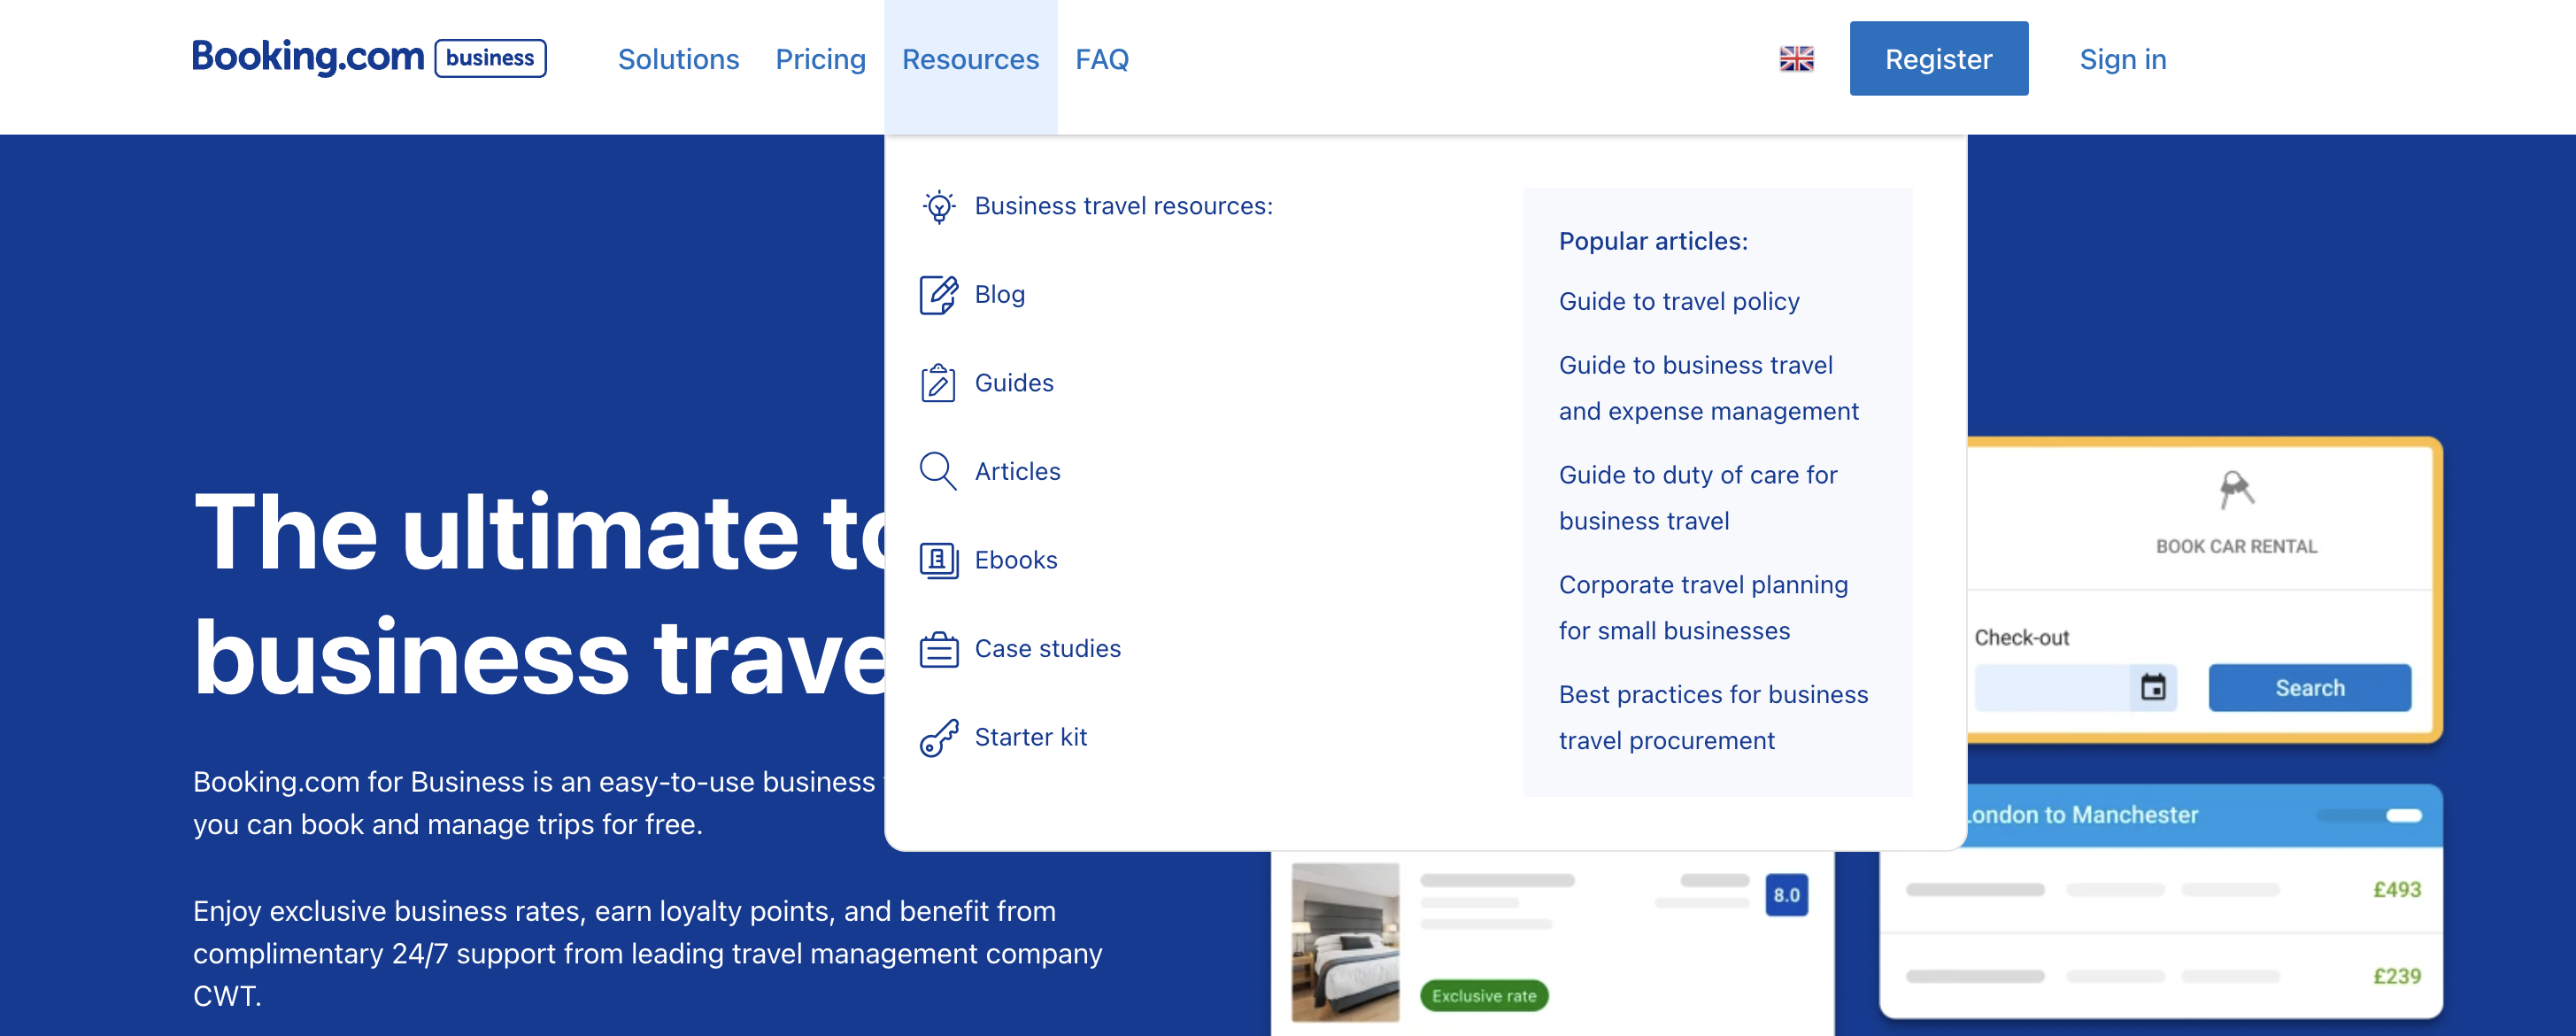Expand the Solutions menu

(x=678, y=59)
